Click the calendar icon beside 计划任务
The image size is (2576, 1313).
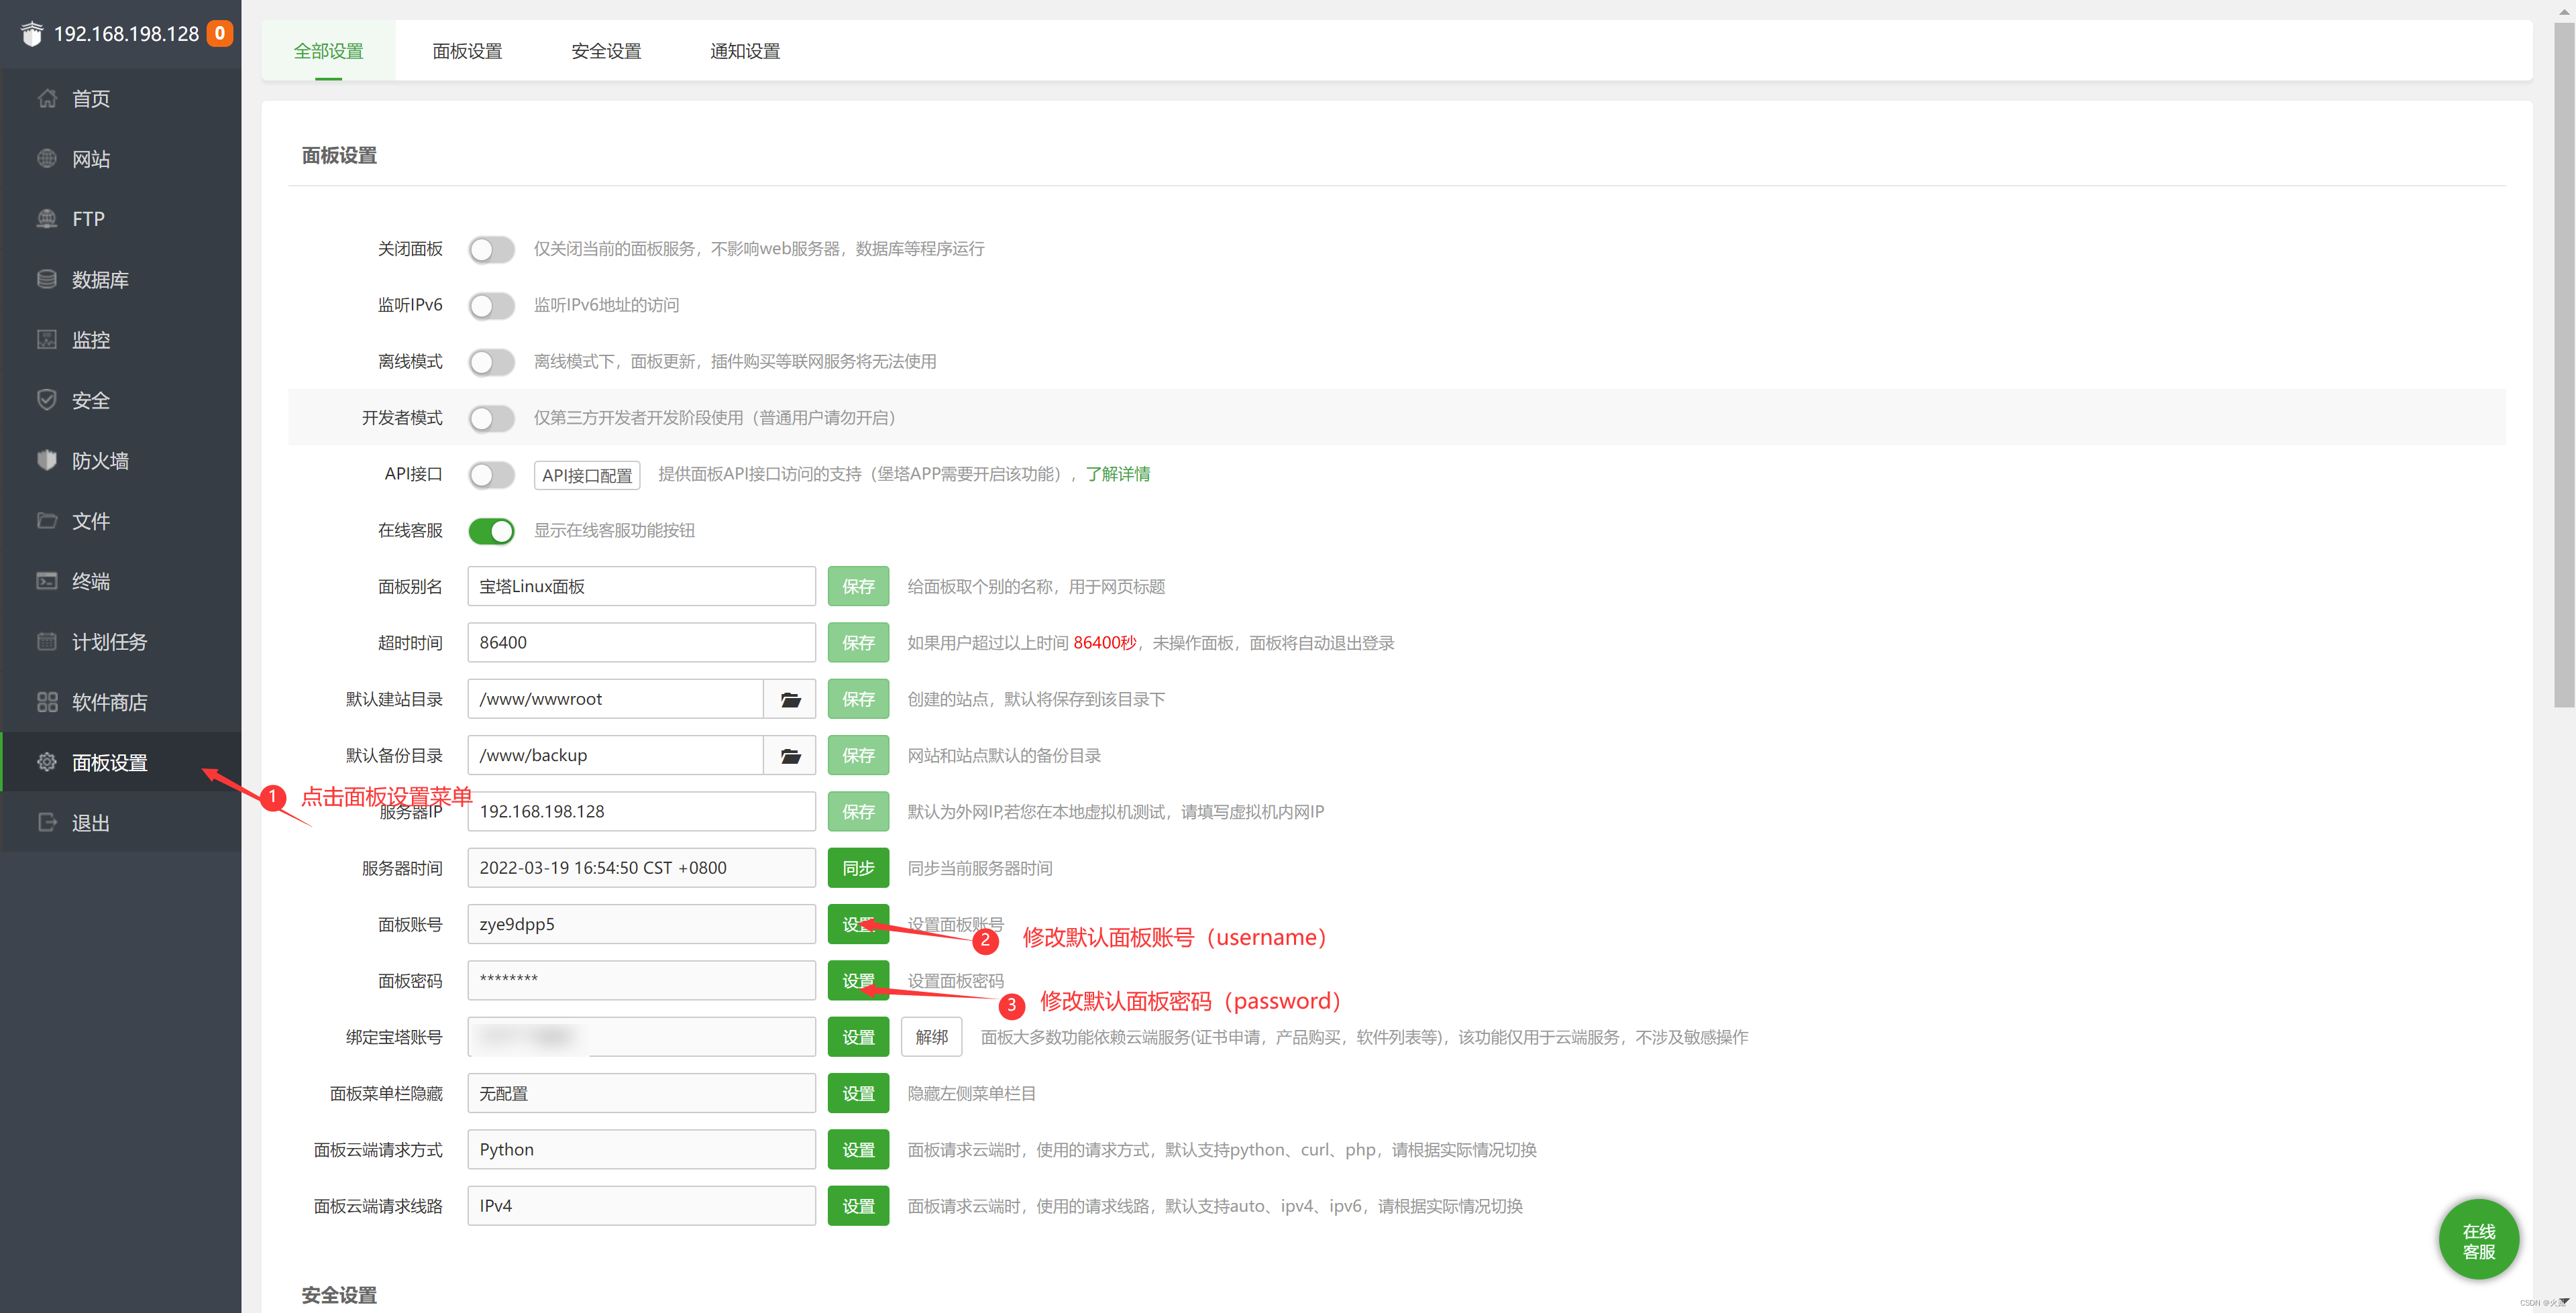pos(46,641)
